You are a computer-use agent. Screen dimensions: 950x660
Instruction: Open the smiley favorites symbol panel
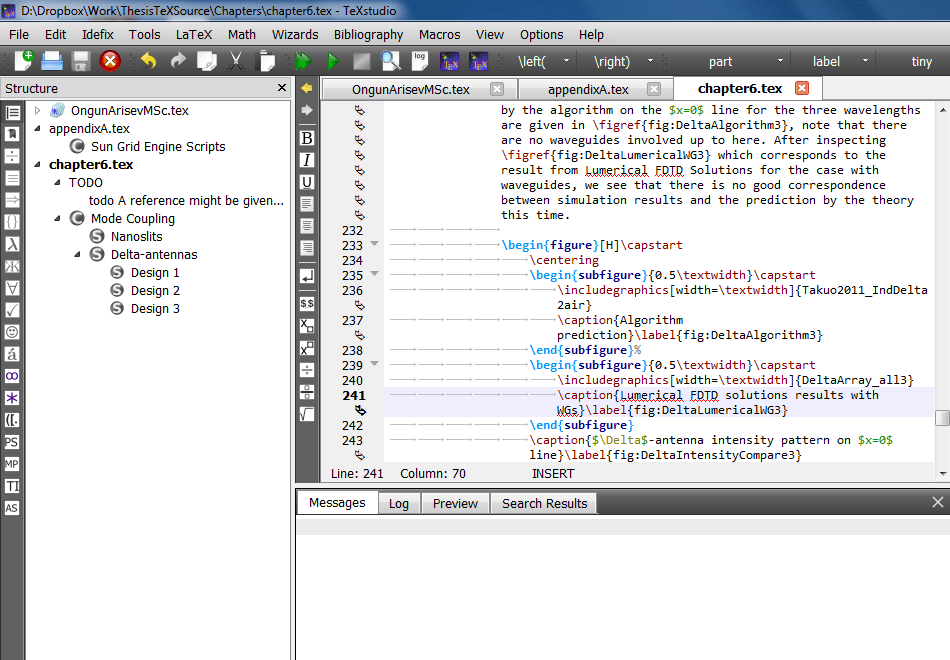point(12,332)
